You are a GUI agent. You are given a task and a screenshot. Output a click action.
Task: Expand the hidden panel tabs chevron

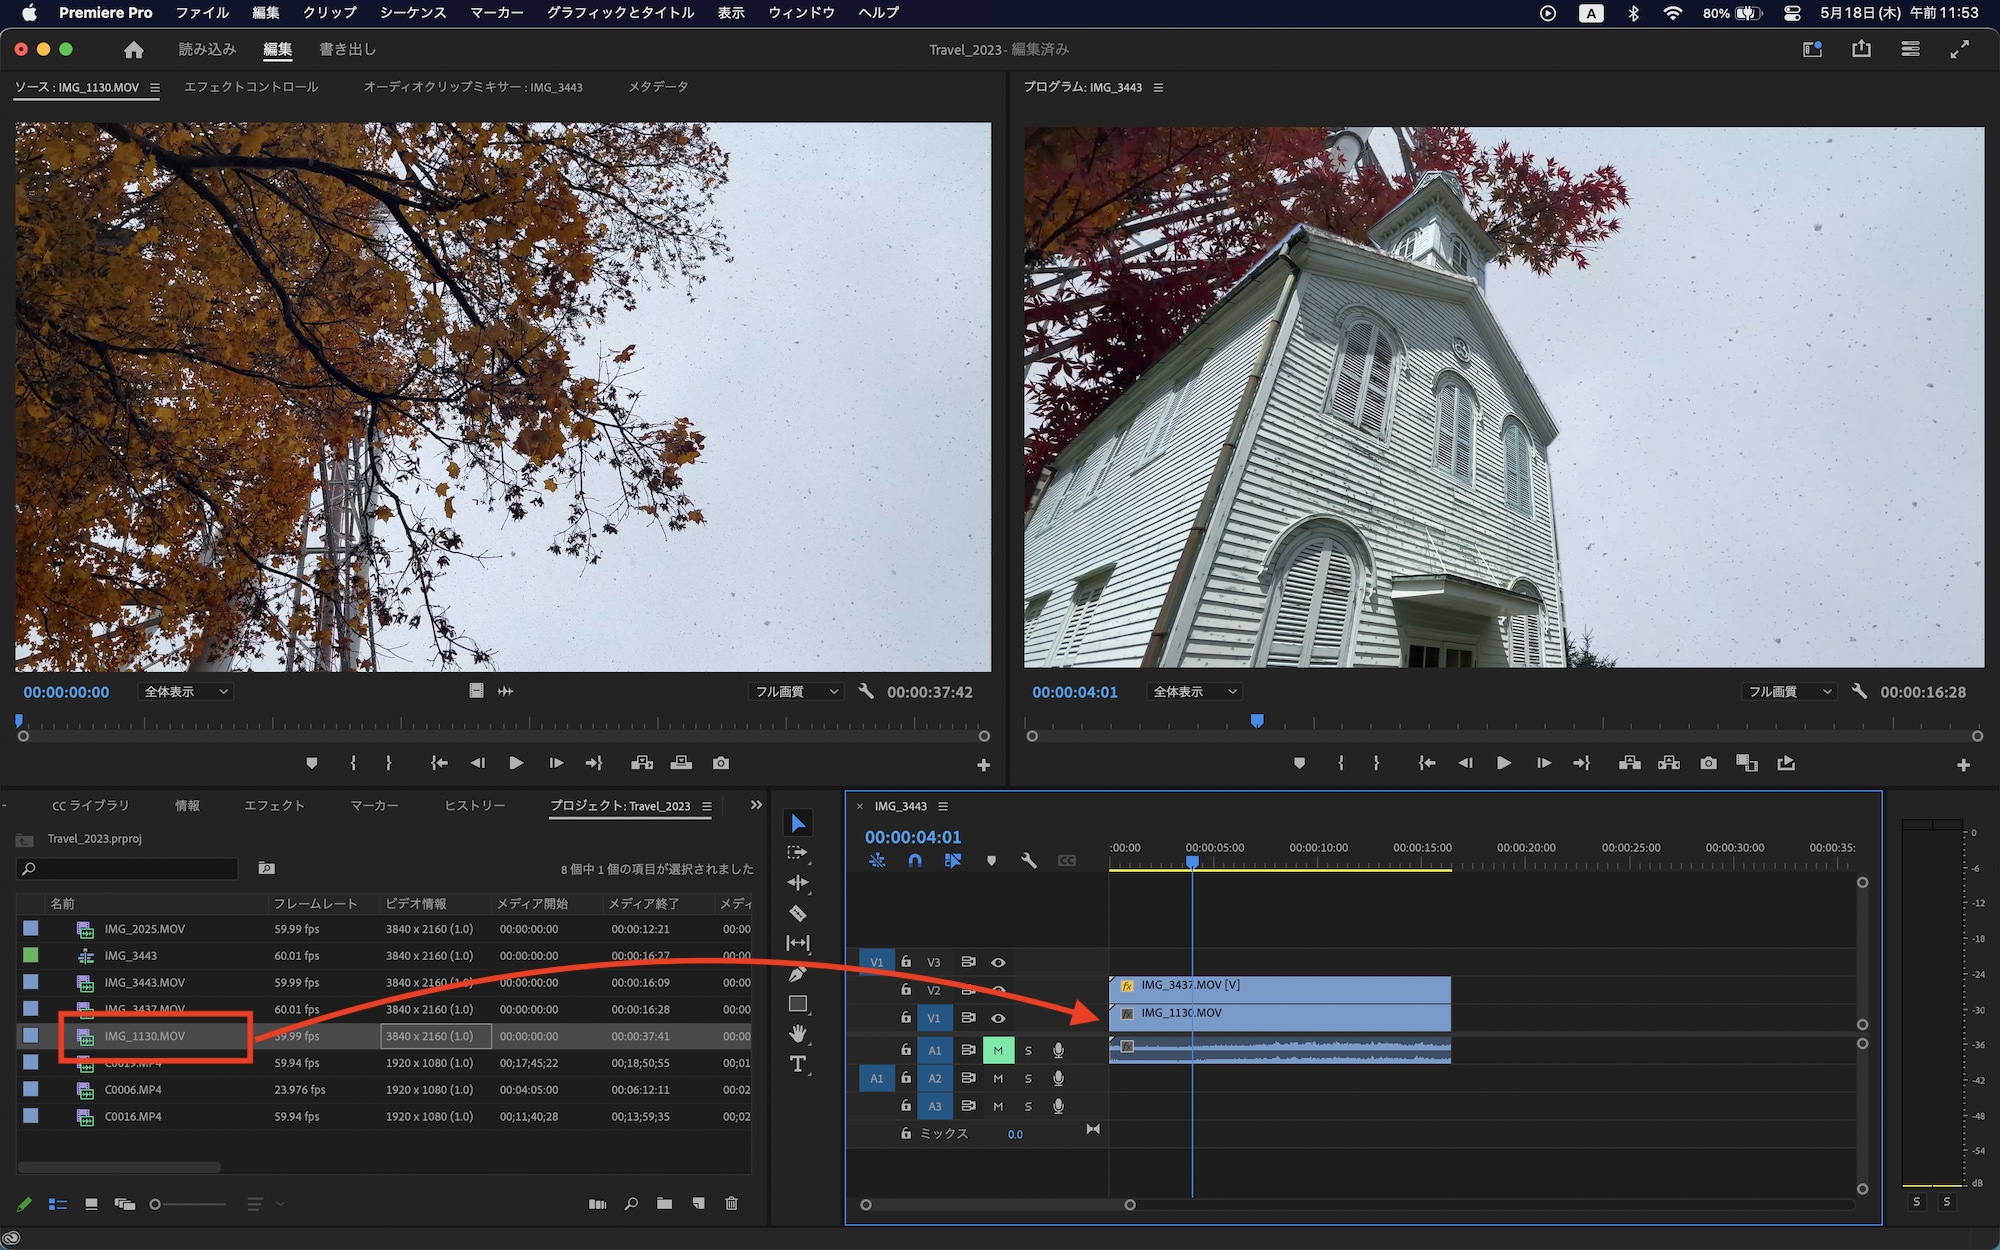pos(756,805)
